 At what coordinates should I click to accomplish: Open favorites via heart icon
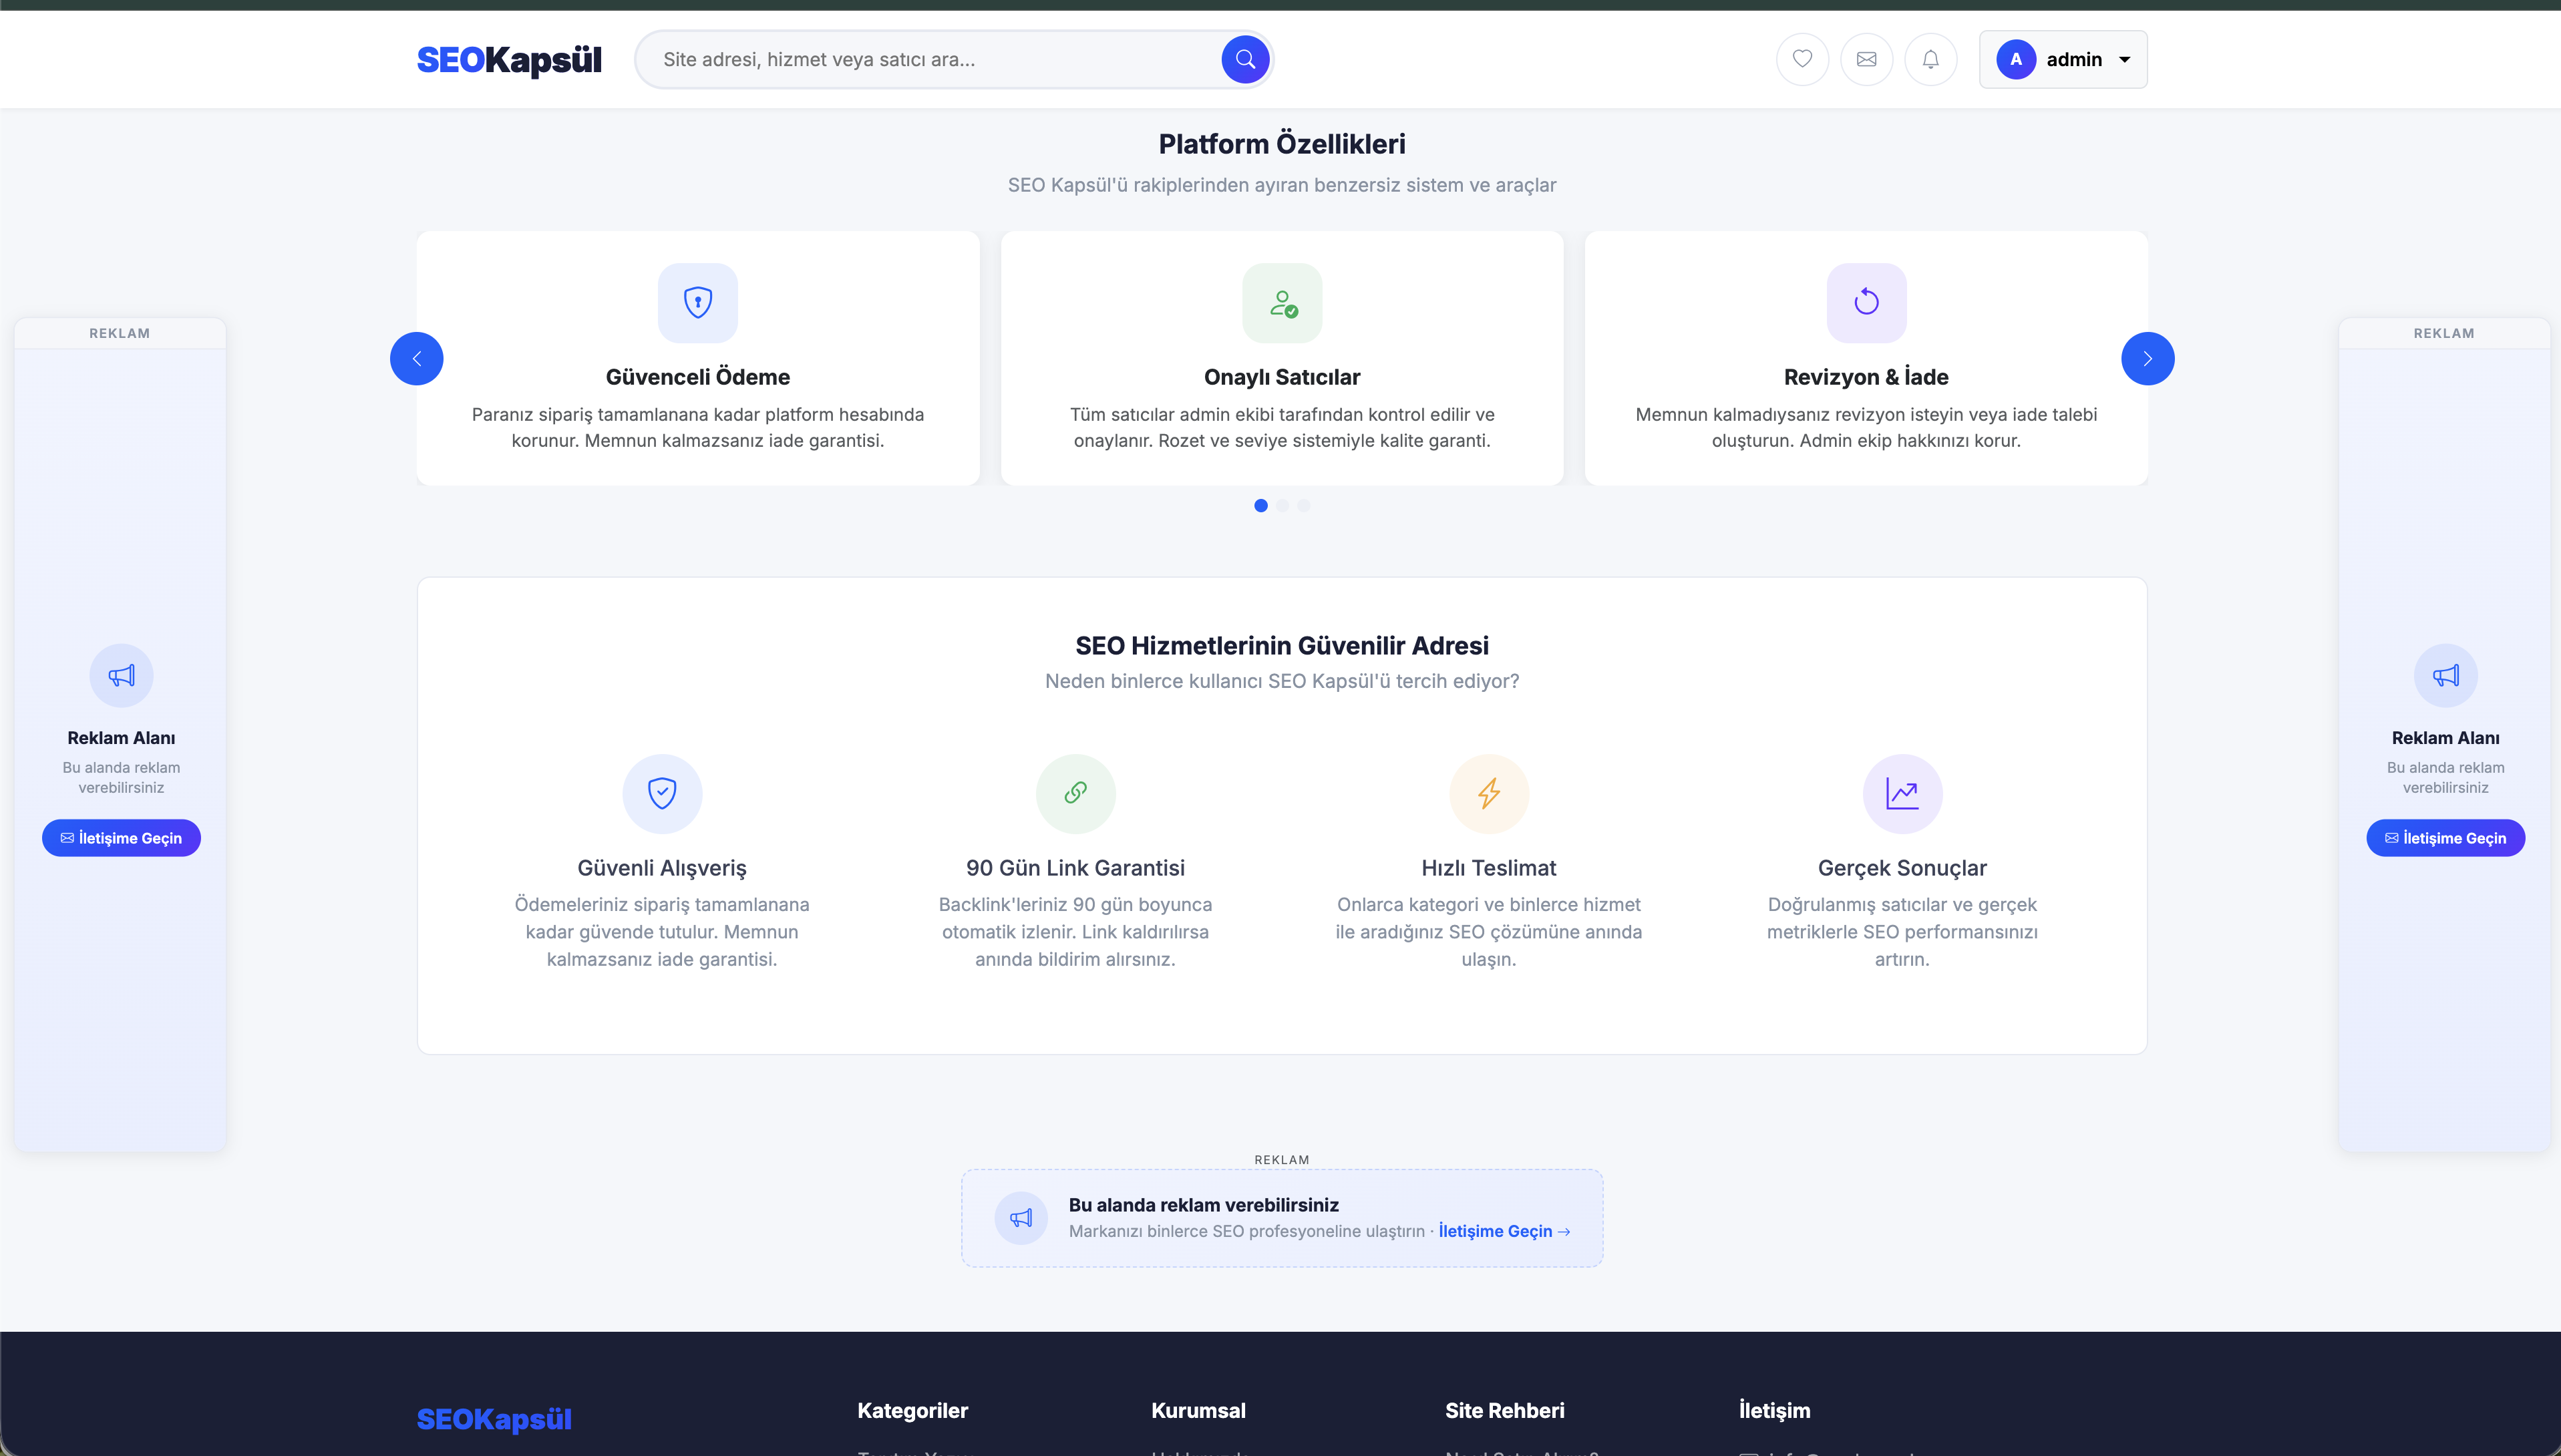point(1802,59)
